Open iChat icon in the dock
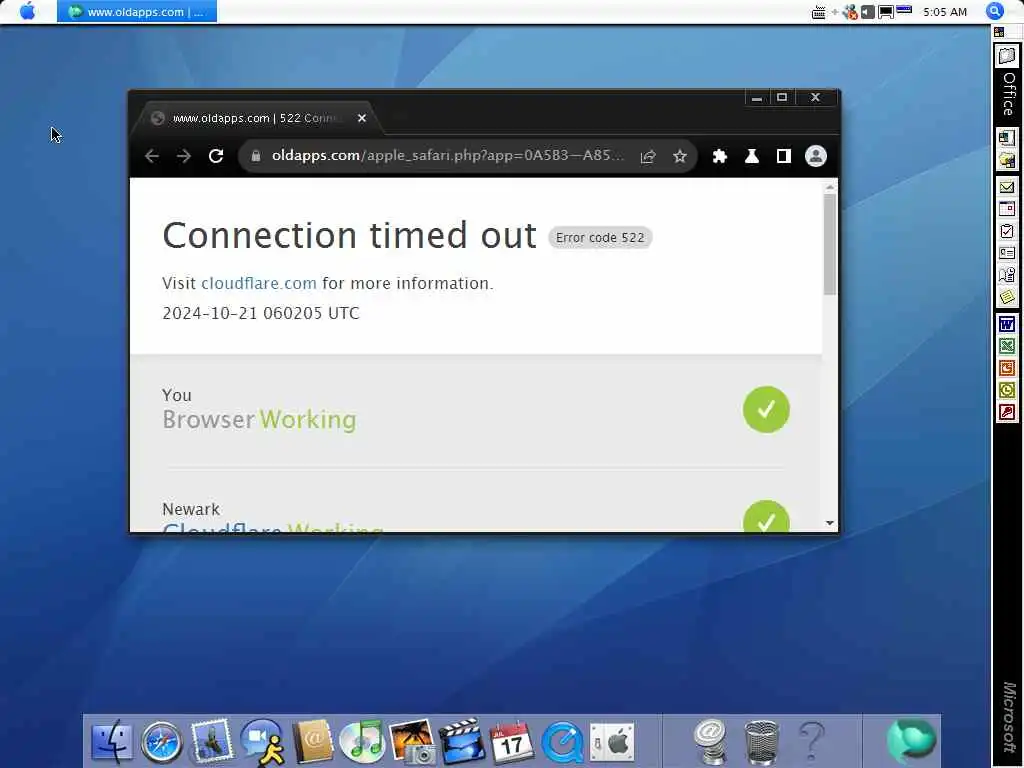Screen dimensions: 1024x768 click(263, 742)
